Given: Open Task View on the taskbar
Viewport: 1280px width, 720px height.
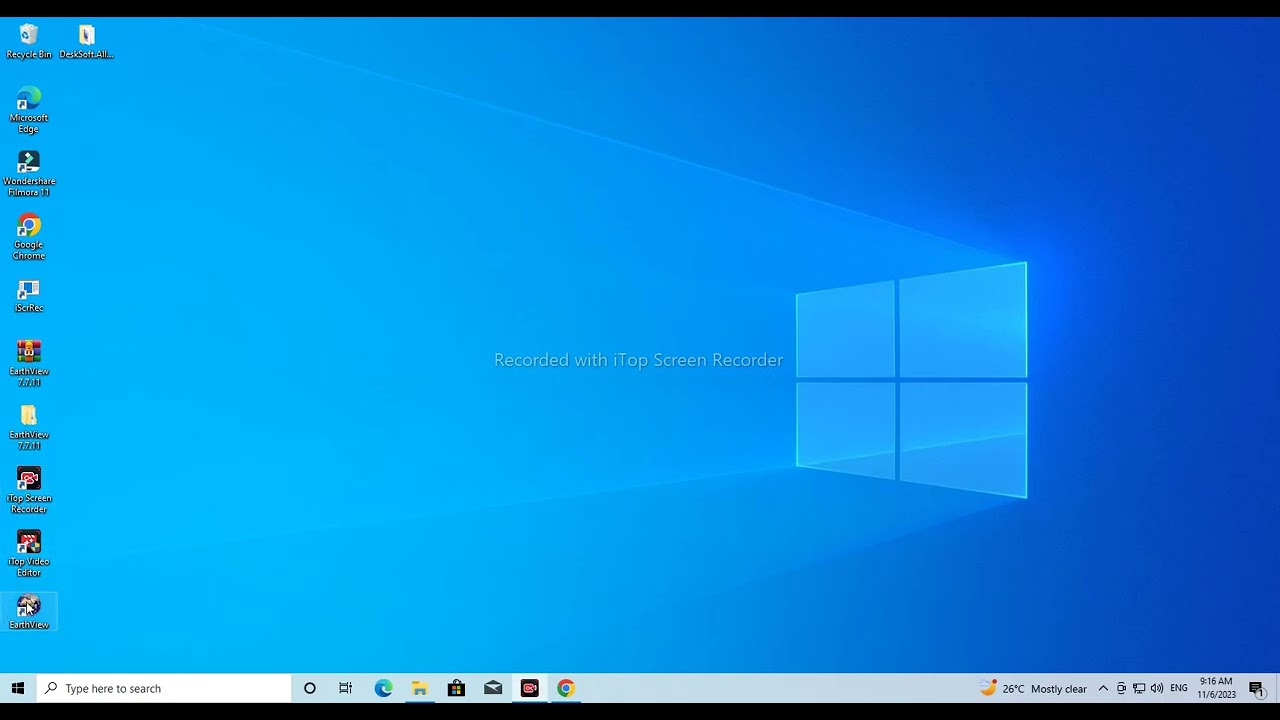Looking at the screenshot, I should [346, 688].
